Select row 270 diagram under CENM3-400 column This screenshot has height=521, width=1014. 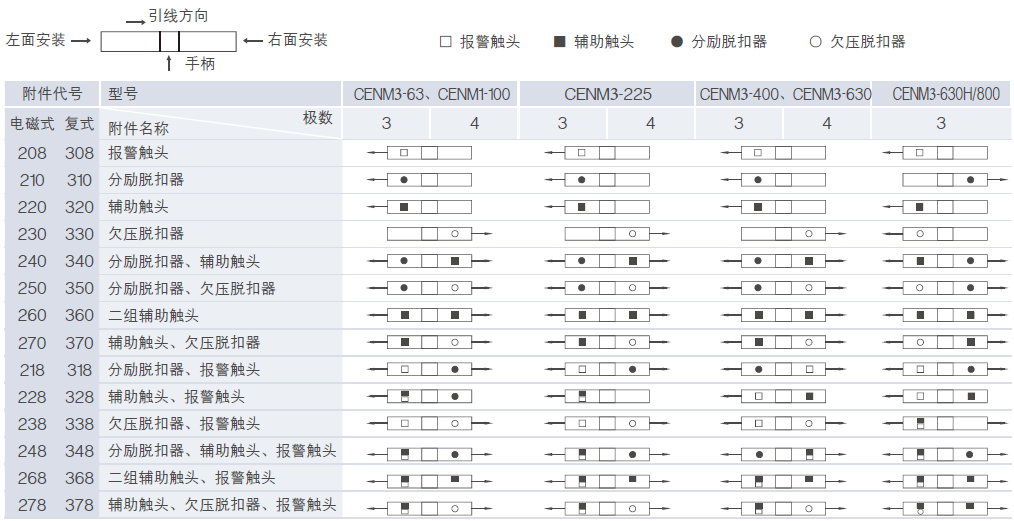pos(783,342)
